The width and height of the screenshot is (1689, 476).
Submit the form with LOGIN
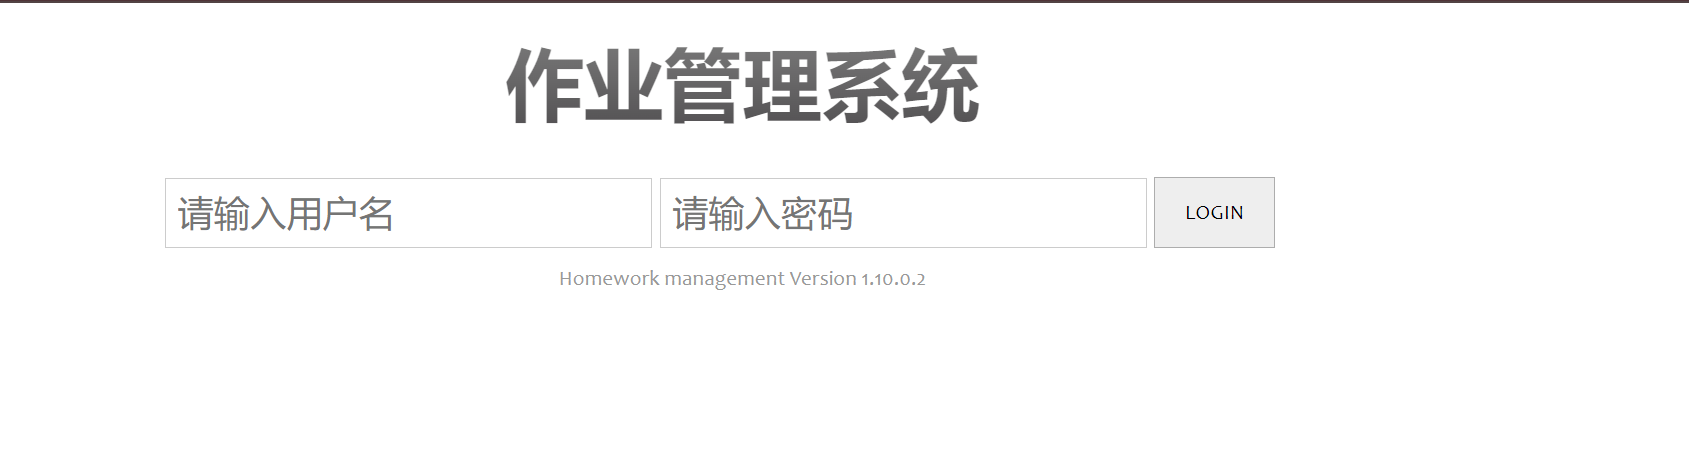1214,212
